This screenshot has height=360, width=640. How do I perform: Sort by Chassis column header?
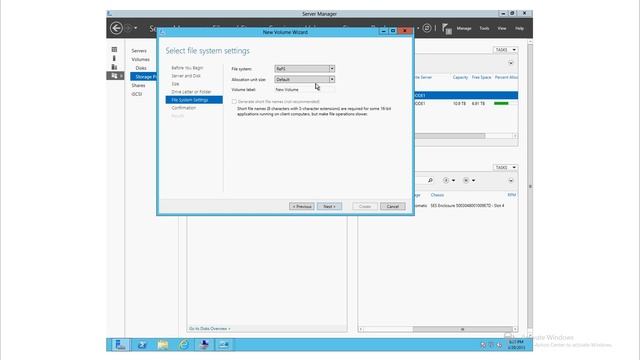[437, 195]
